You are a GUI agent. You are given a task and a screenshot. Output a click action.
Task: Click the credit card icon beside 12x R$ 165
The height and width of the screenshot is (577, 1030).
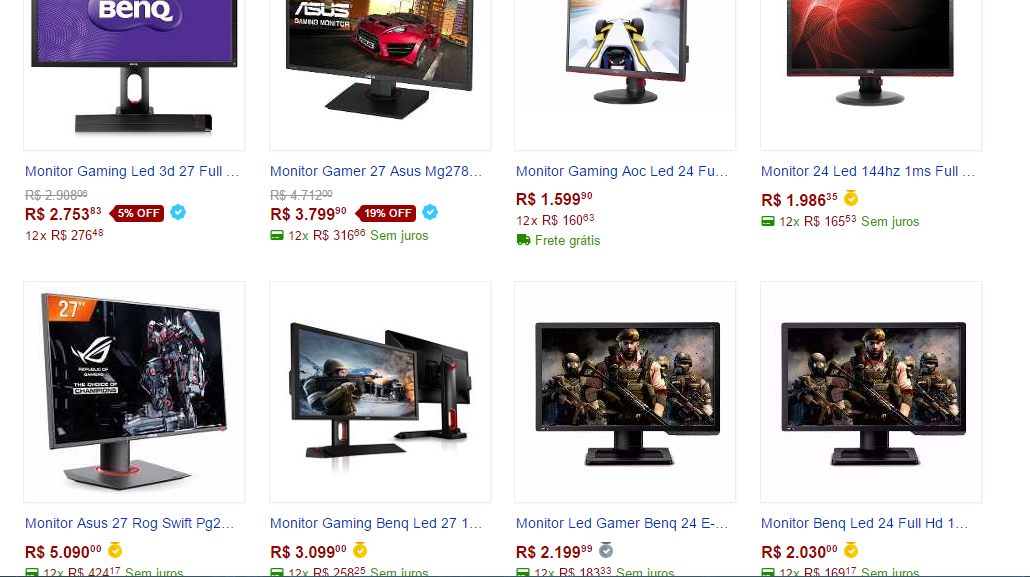pyautogui.click(x=768, y=221)
